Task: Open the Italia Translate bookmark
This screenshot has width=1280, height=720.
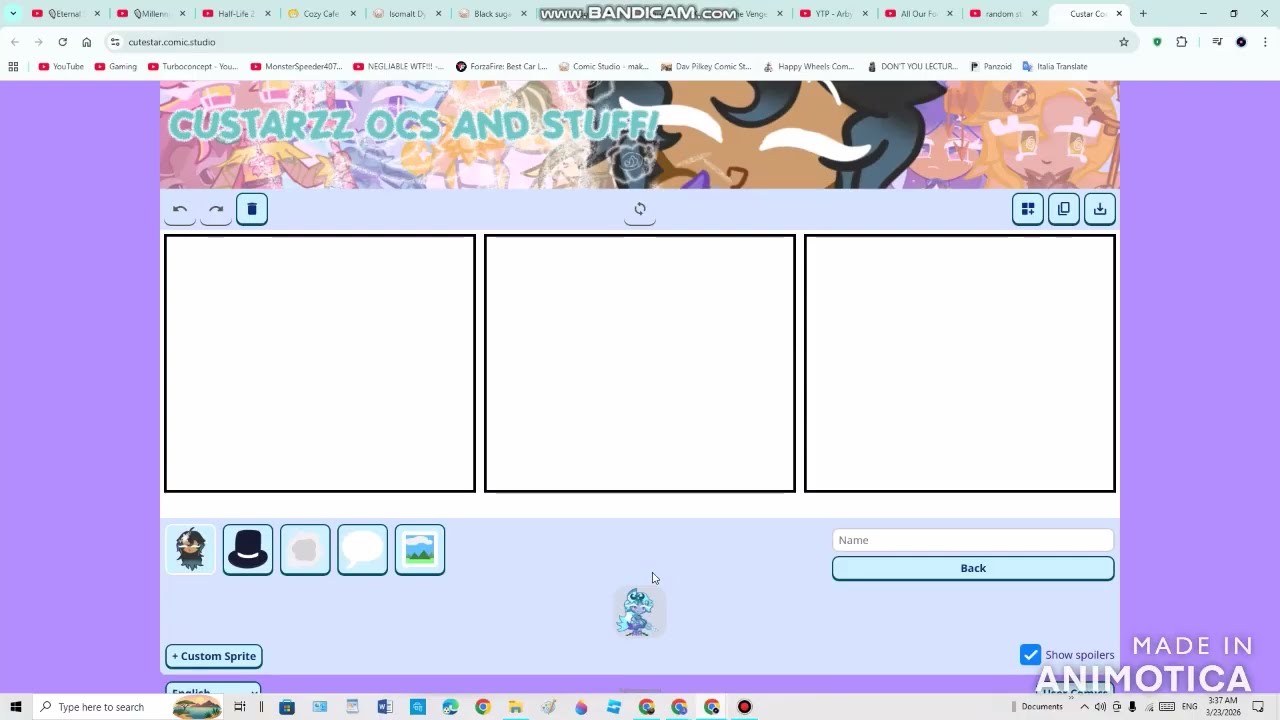Action: tap(1054, 67)
